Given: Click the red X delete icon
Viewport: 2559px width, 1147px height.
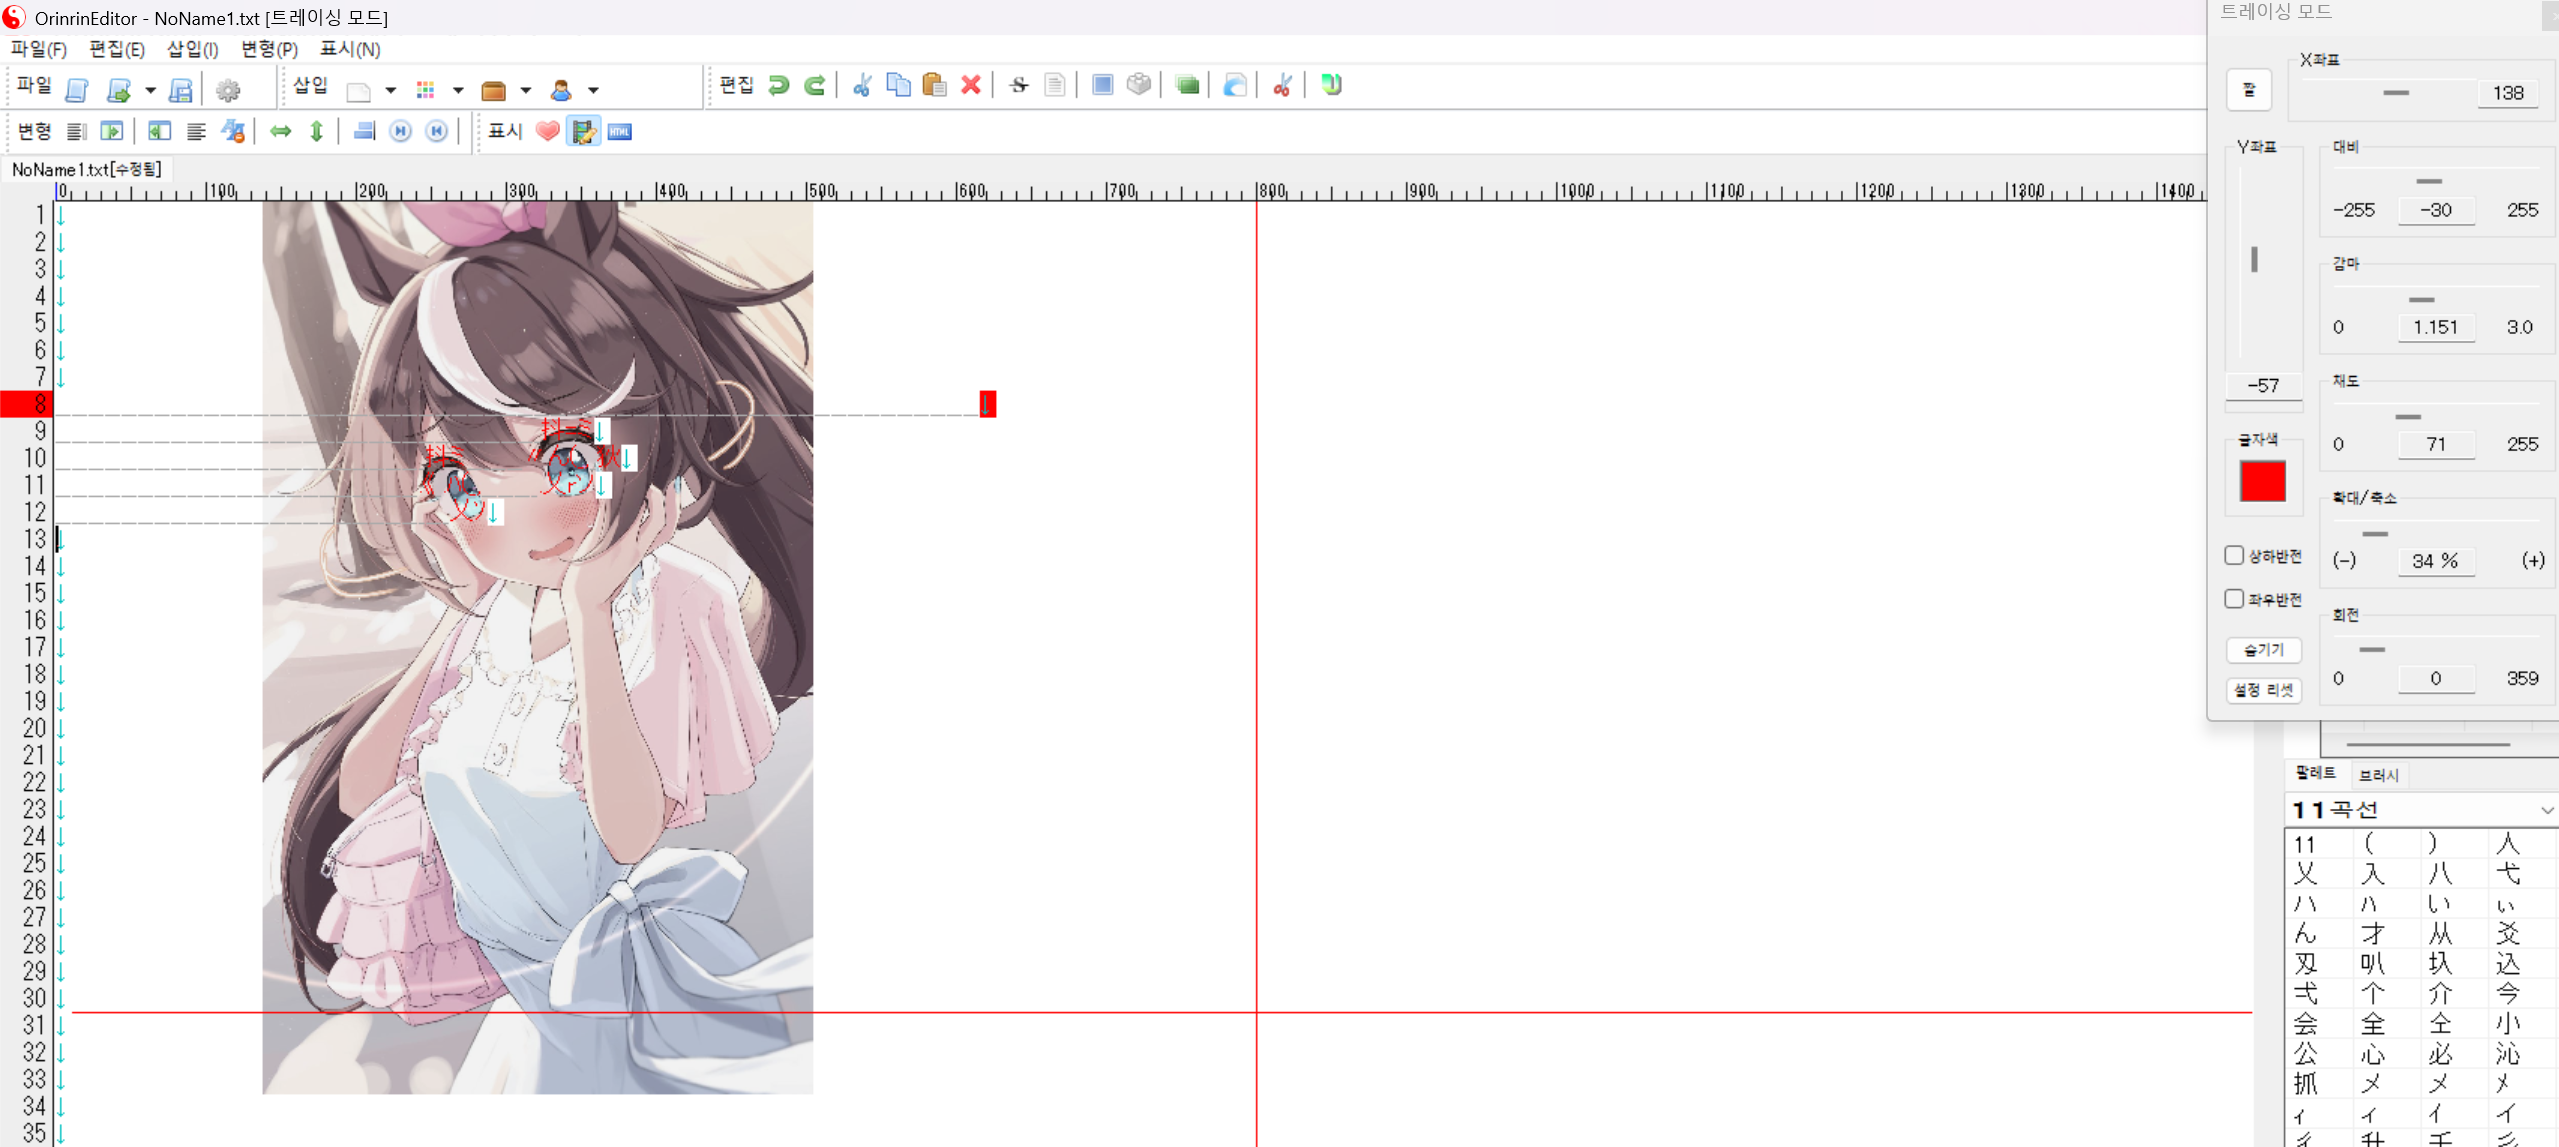Looking at the screenshot, I should click(x=970, y=86).
